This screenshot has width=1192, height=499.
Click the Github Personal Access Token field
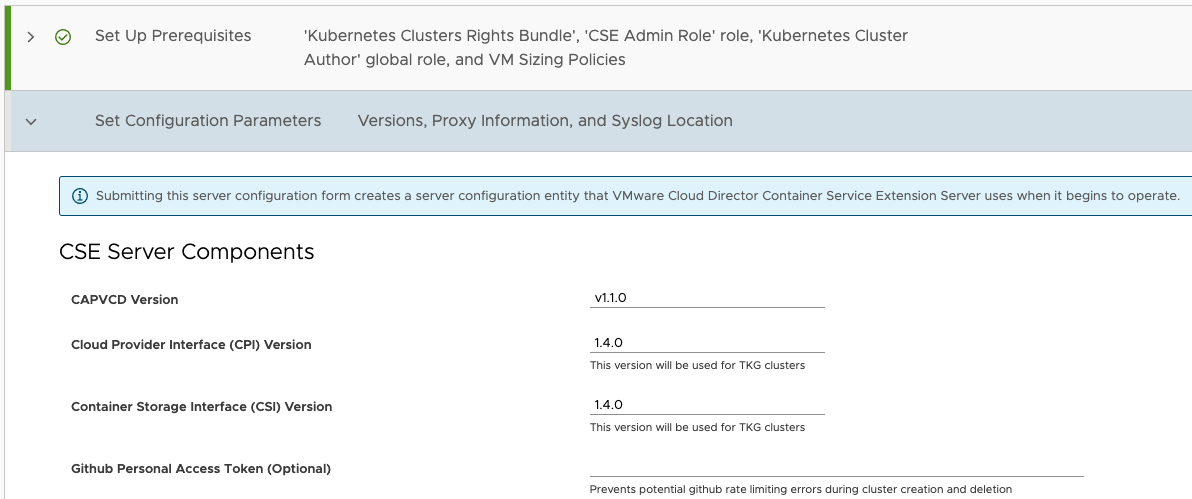coord(836,467)
